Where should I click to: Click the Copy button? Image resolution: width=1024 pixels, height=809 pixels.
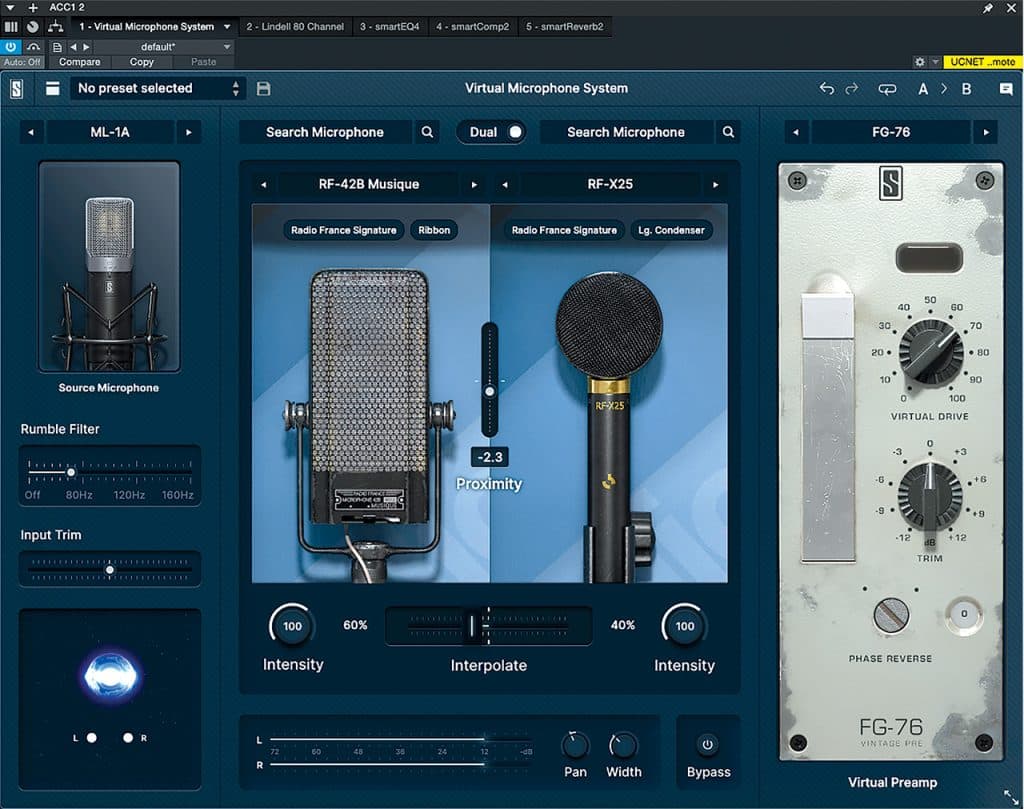[x=142, y=62]
